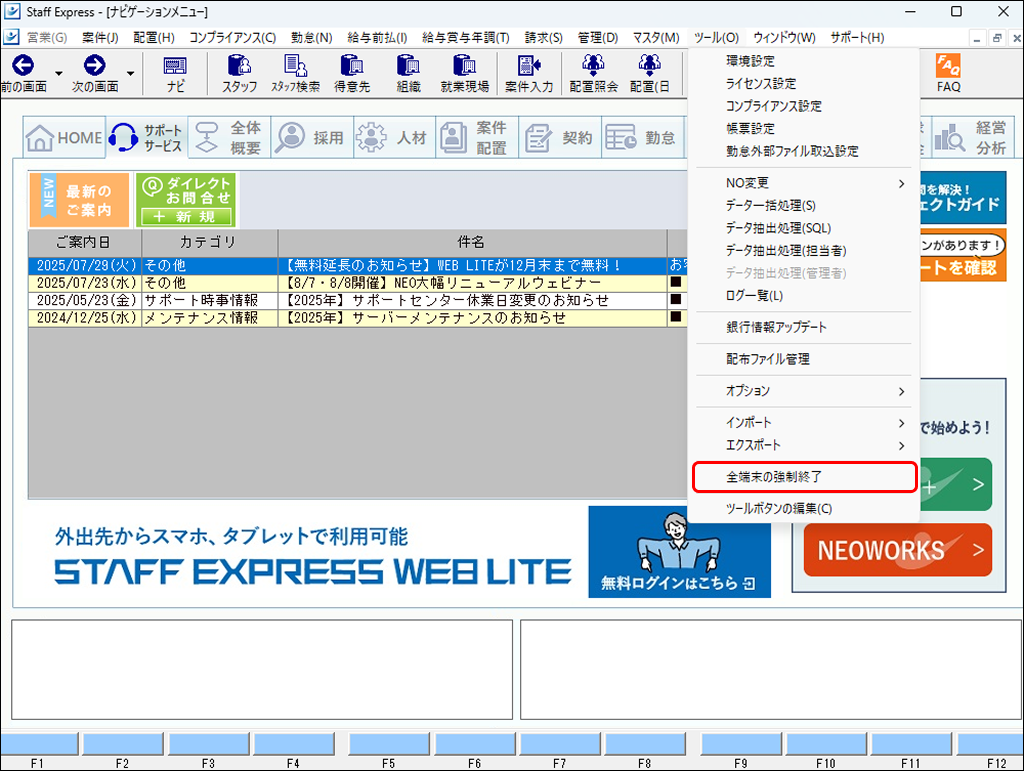Screen dimensions: 1024x771
Task: Choose 環境設定 from the Tools menu
Action: [803, 61]
